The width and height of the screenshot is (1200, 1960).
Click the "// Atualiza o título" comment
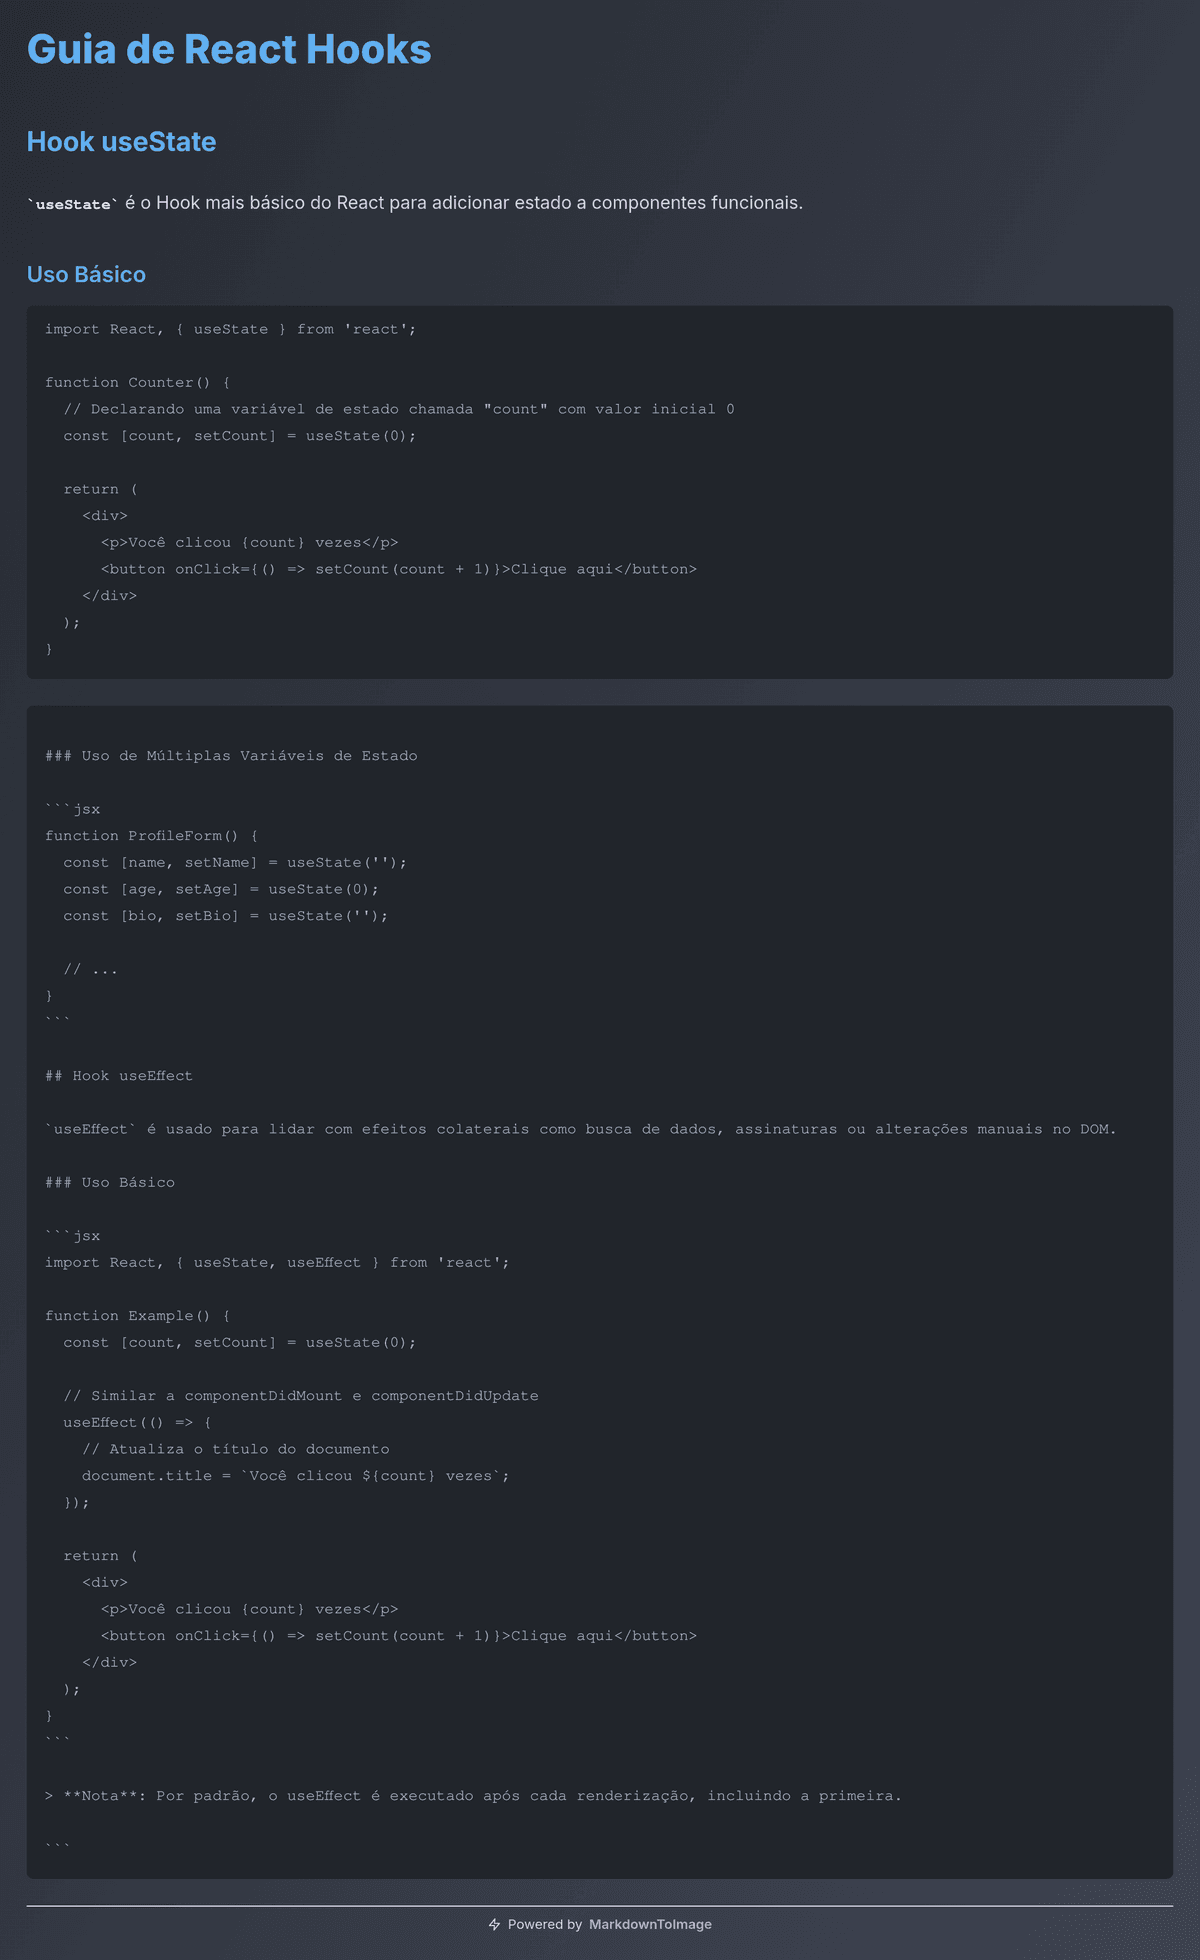pos(235,1449)
